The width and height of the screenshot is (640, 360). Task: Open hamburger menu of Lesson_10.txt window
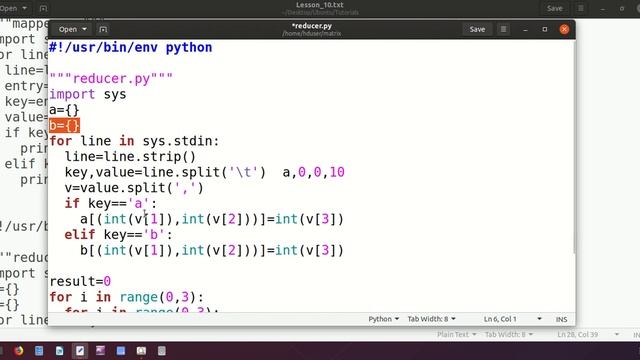click(x=580, y=8)
